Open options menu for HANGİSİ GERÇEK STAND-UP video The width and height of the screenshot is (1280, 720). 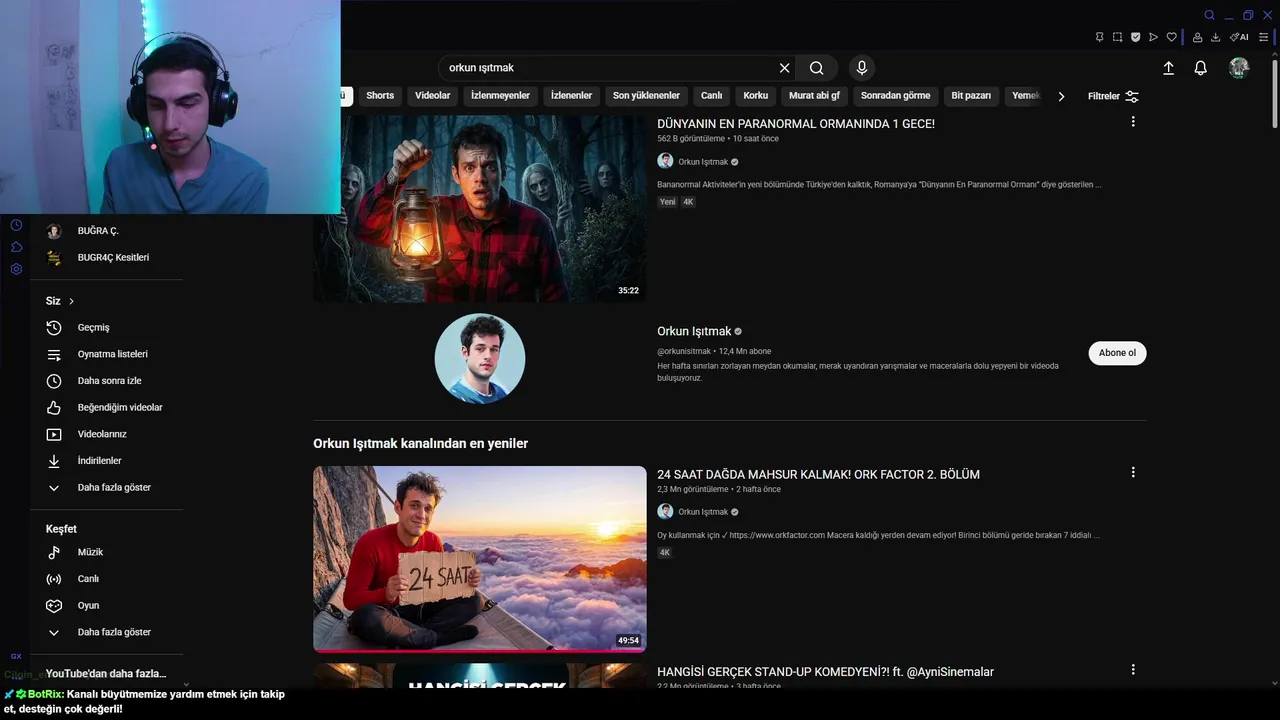1133,670
